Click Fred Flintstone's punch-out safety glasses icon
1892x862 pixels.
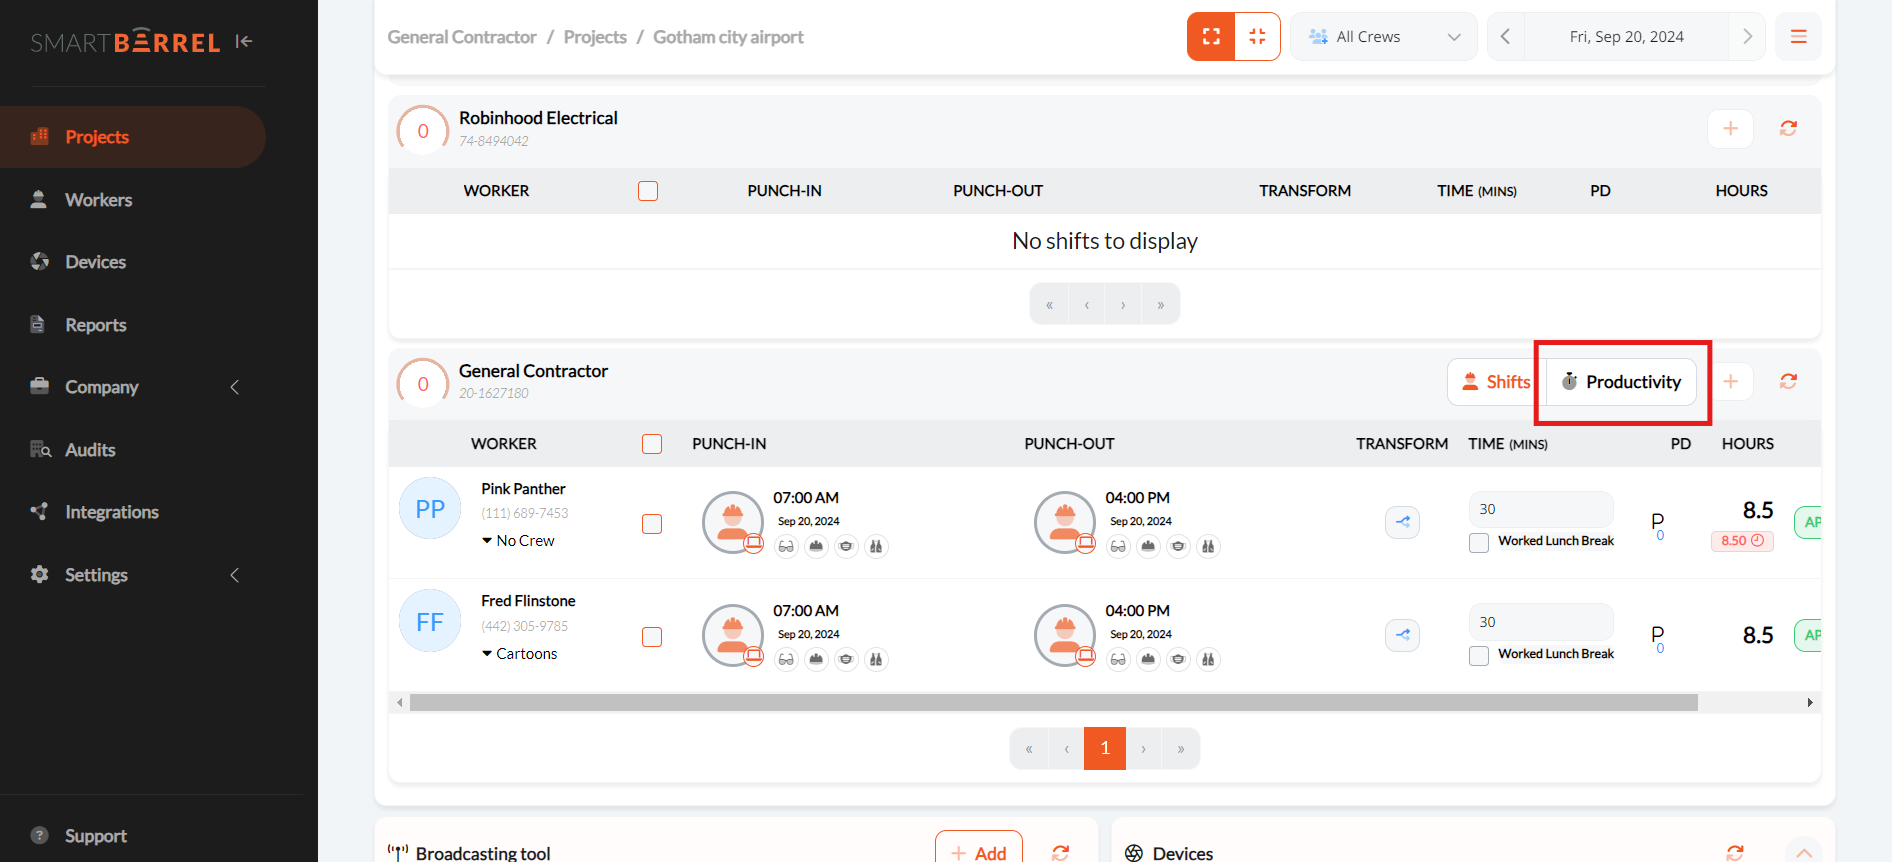(1119, 659)
